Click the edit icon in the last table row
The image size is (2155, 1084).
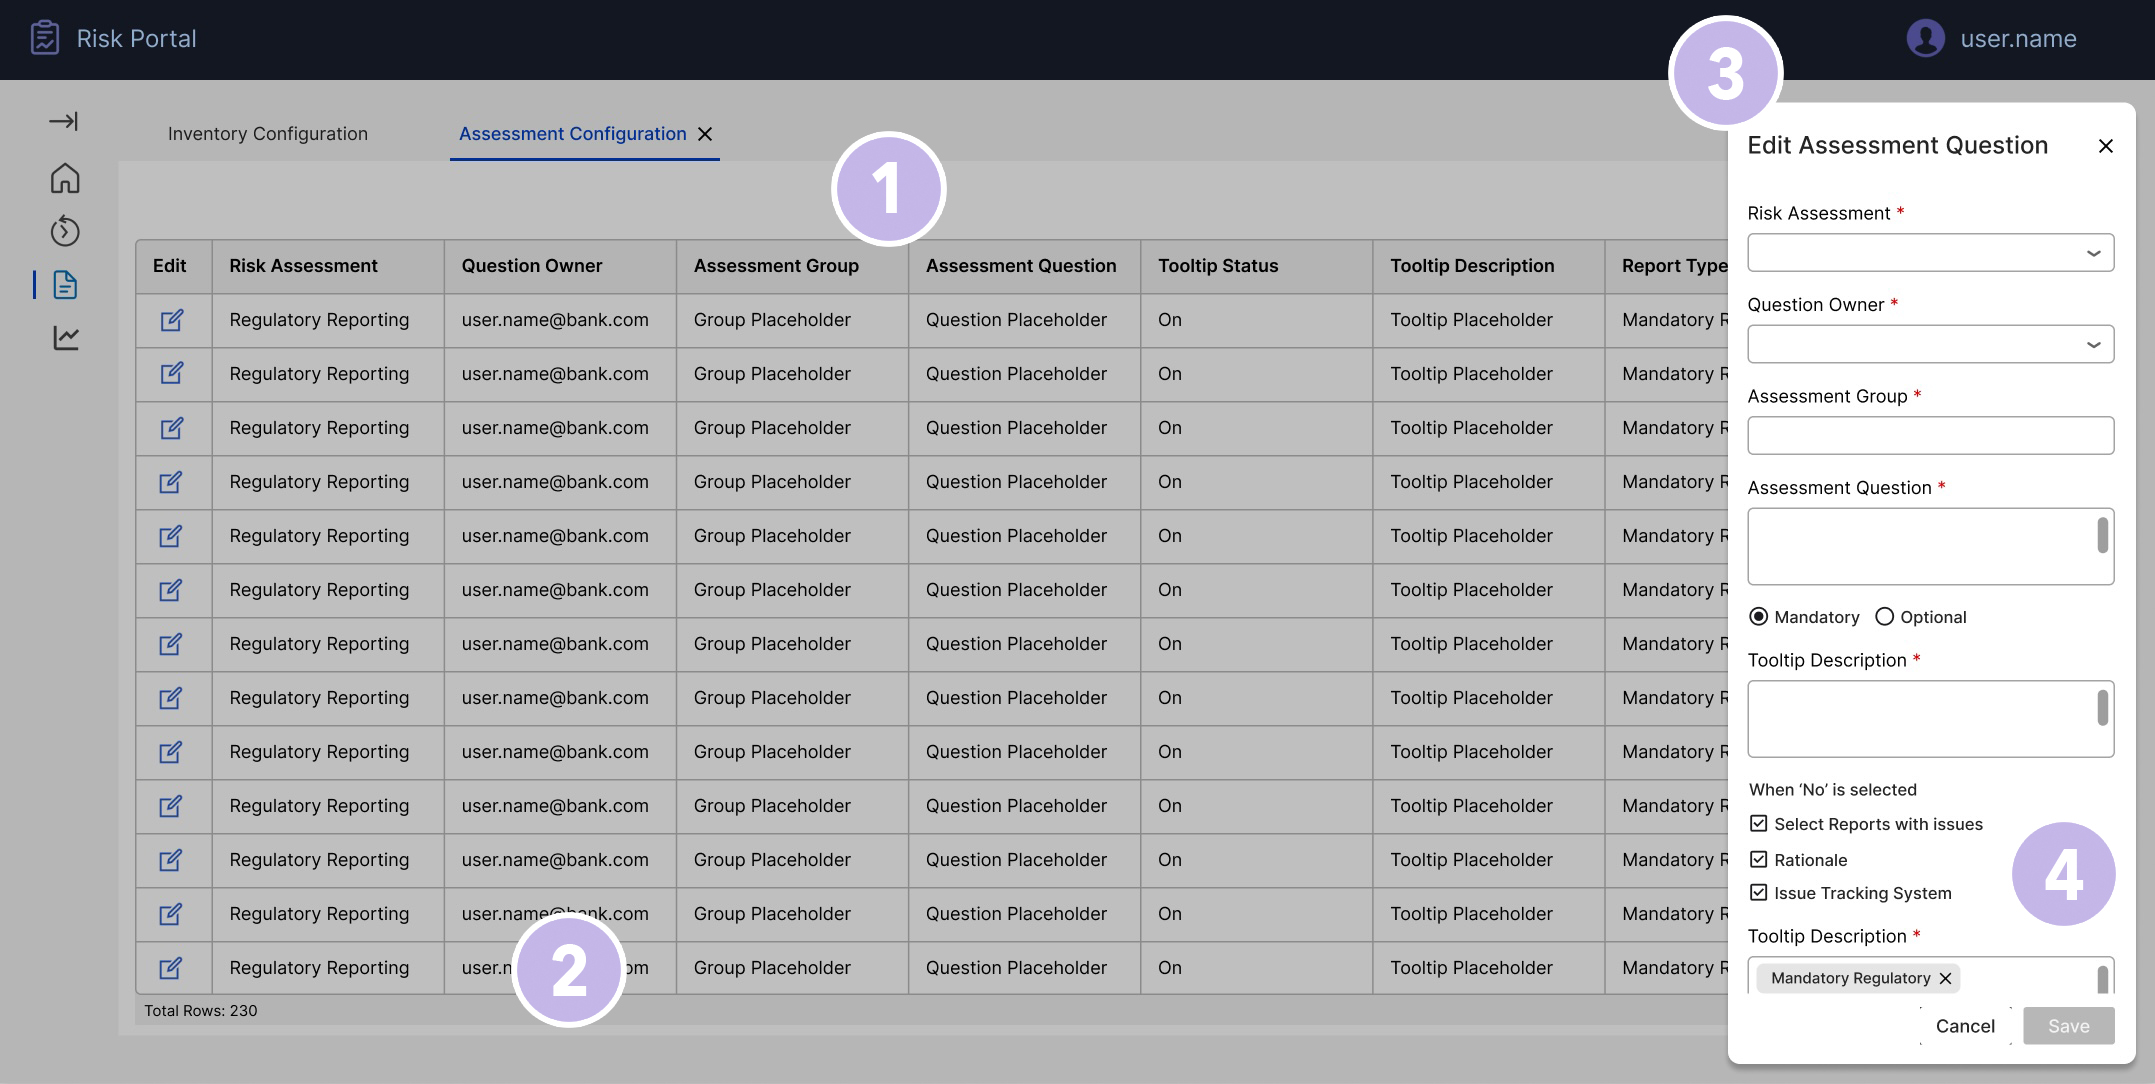click(x=171, y=968)
